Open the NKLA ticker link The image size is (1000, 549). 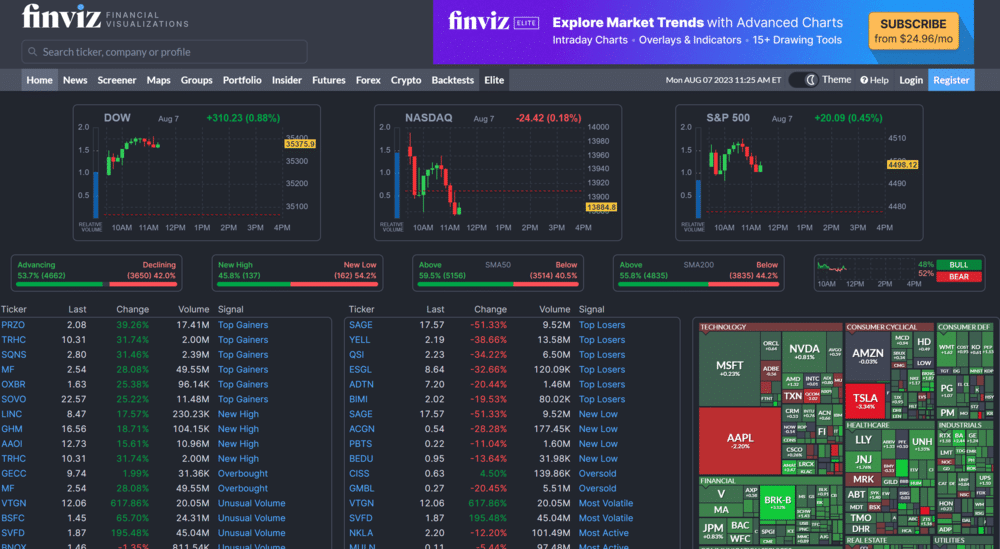(x=361, y=533)
